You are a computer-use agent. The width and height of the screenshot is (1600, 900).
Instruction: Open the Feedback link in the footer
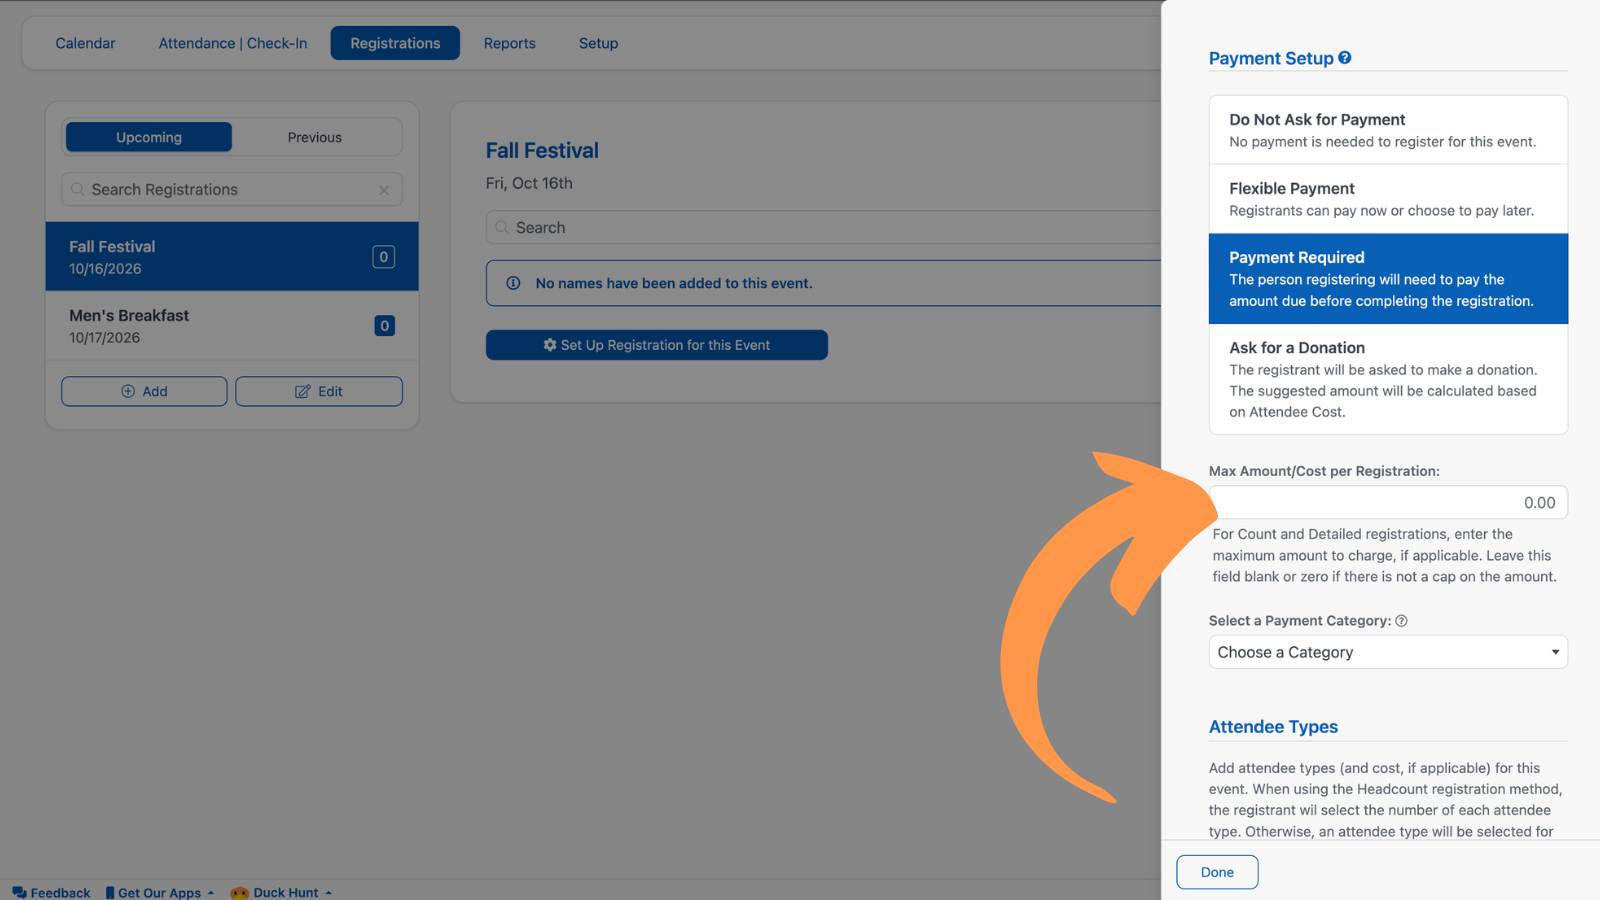click(51, 892)
